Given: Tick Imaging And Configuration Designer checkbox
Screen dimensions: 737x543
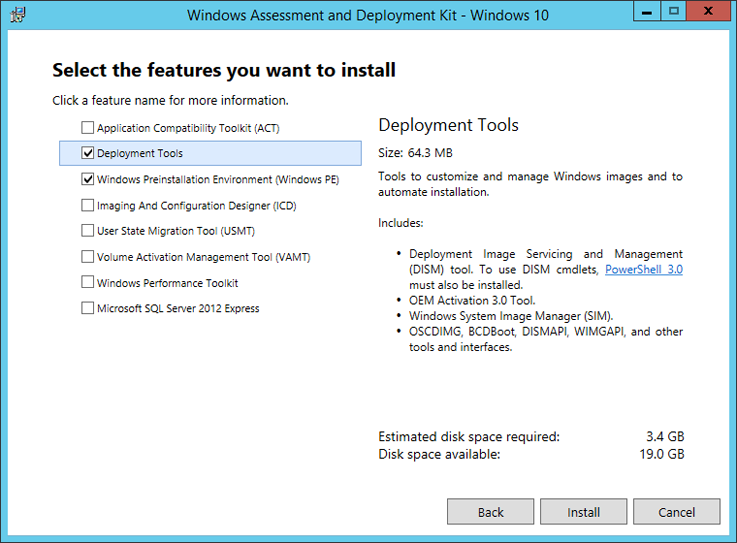Looking at the screenshot, I should click(88, 206).
